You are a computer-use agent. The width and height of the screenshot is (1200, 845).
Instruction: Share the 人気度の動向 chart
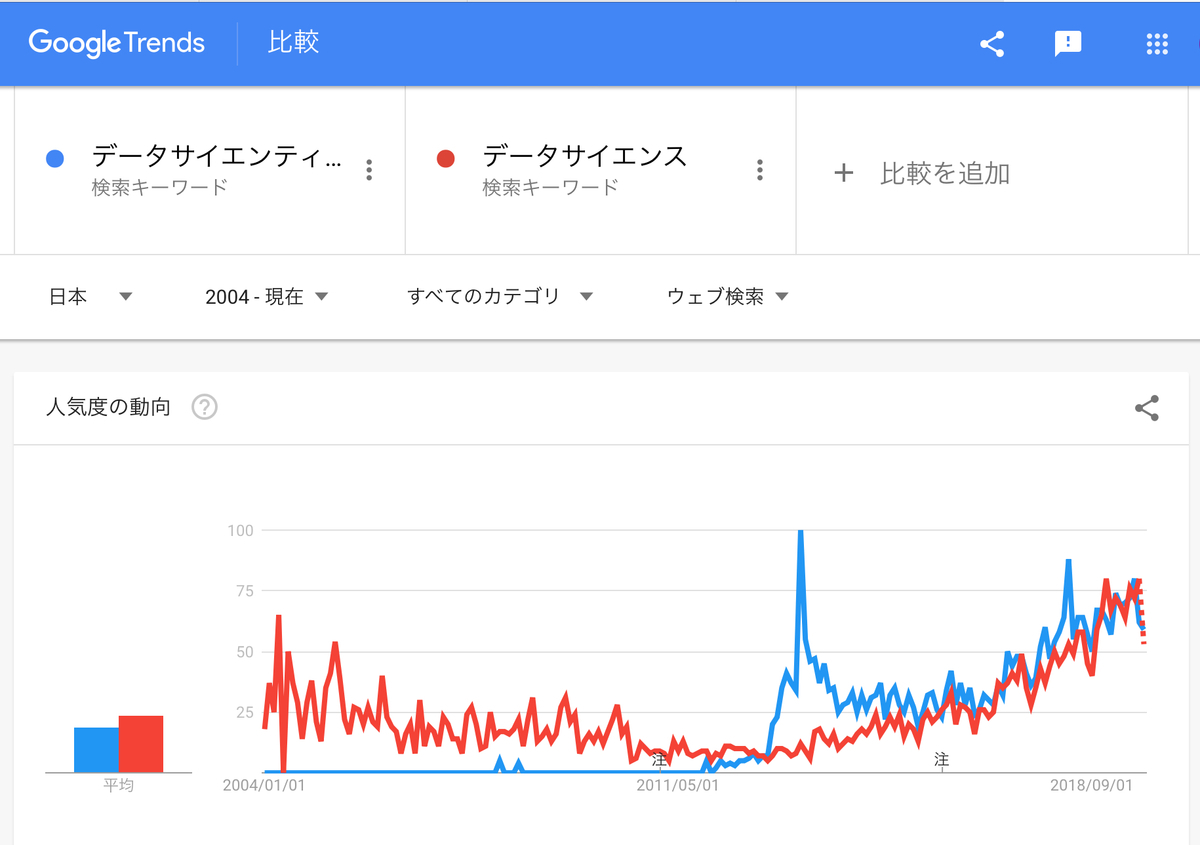(1146, 407)
